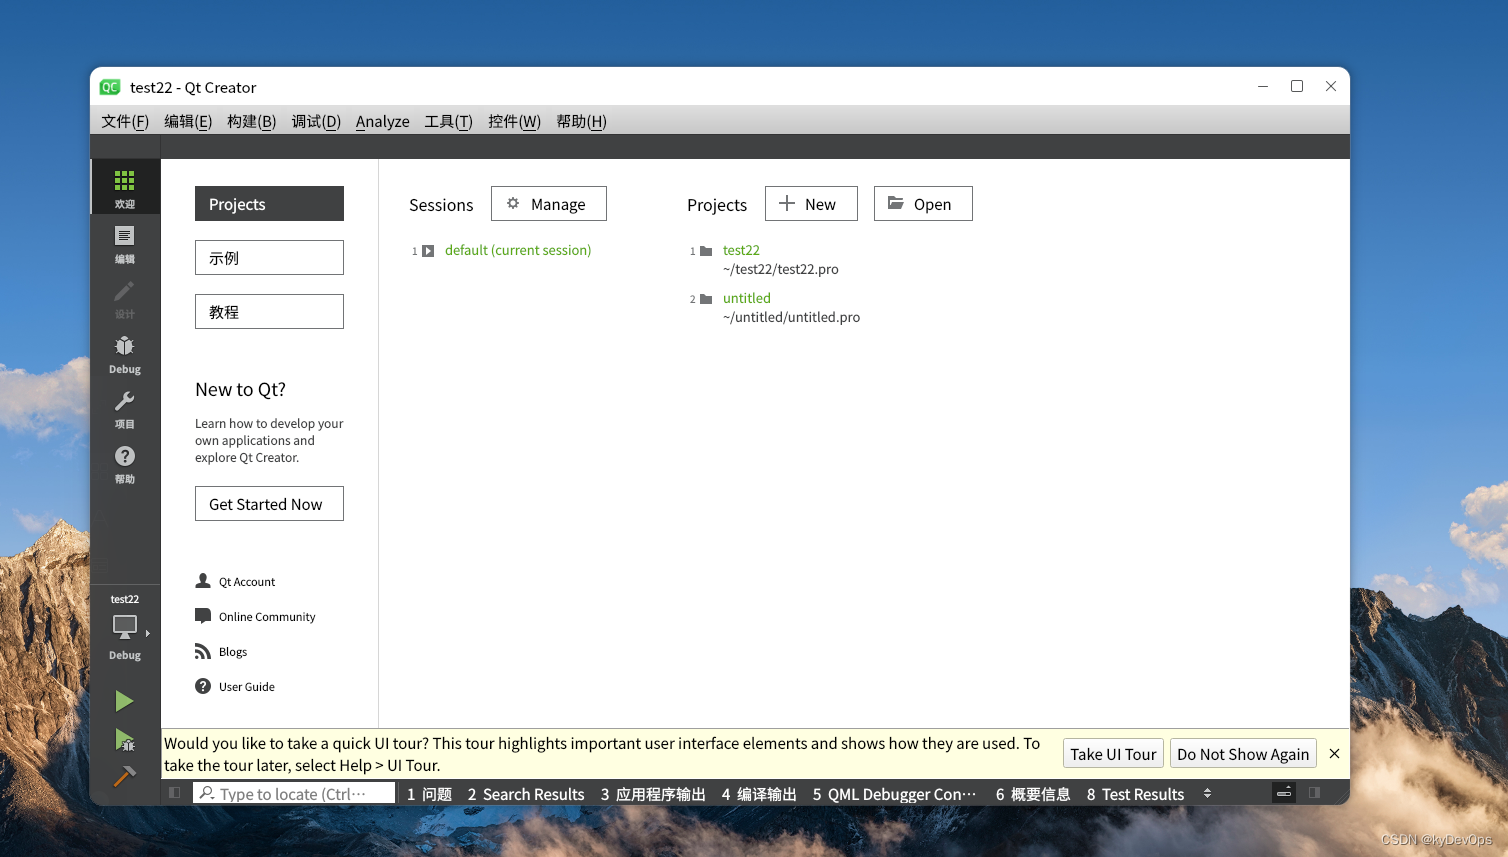Open the Analyze menu
This screenshot has width=1508, height=857.
coord(383,121)
